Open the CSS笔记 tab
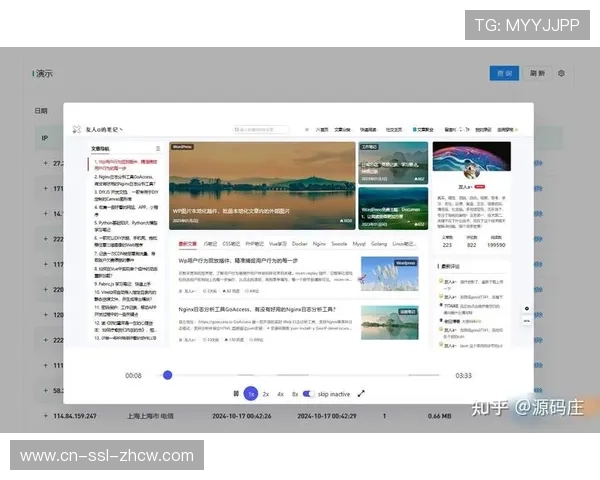 coord(232,244)
